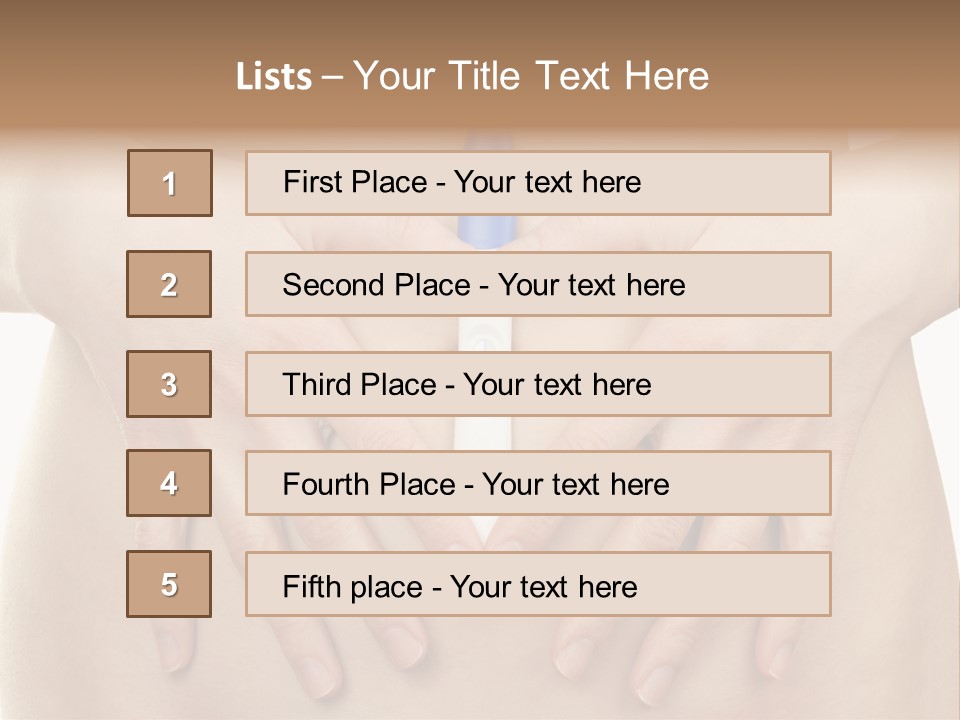Click the number 3 box

[x=169, y=384]
